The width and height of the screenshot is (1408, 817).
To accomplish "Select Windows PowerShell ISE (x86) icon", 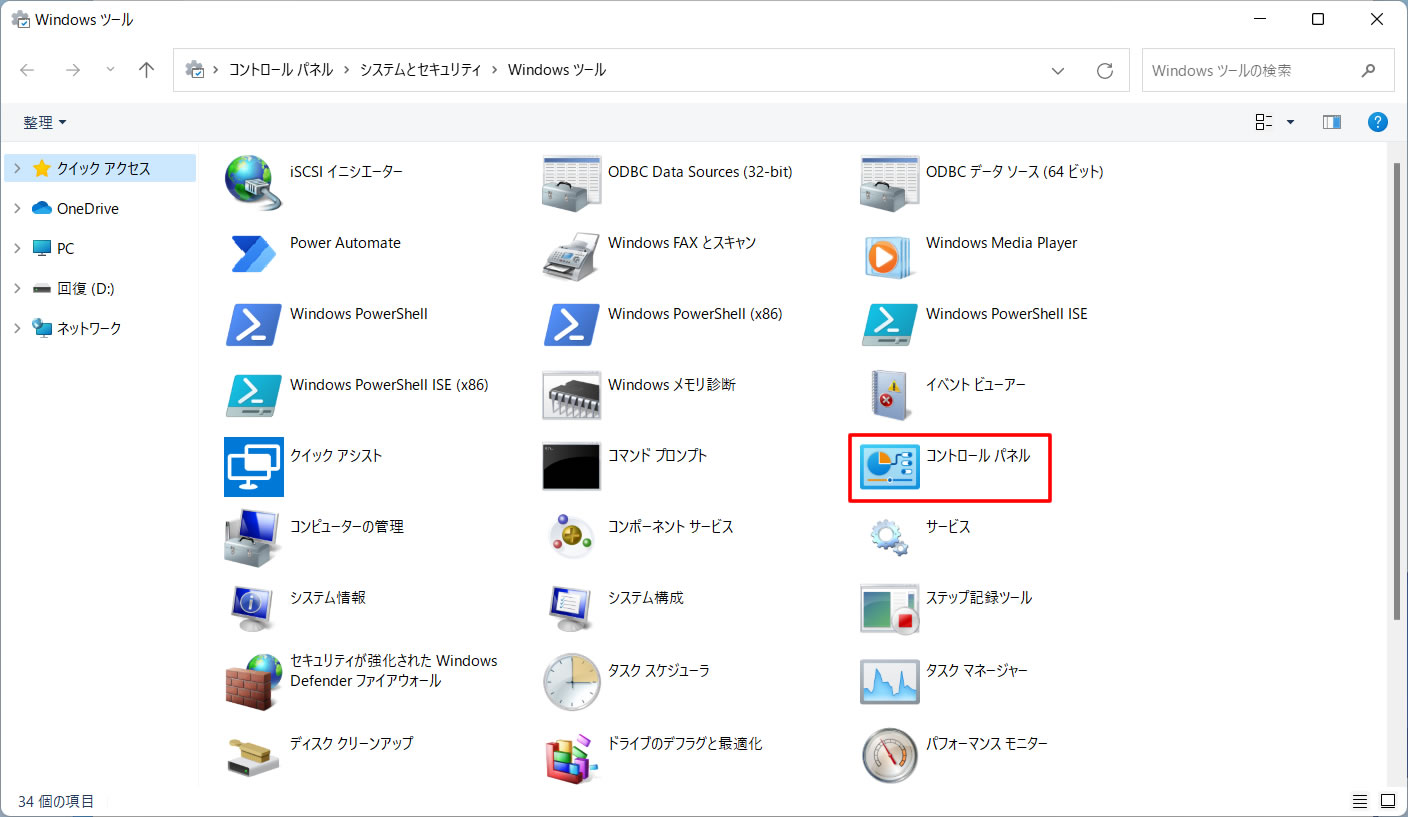I will tap(253, 396).
